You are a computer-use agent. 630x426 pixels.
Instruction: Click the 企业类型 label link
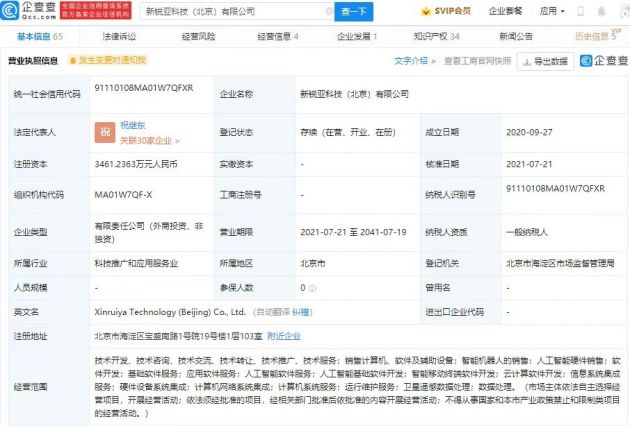(x=31, y=232)
